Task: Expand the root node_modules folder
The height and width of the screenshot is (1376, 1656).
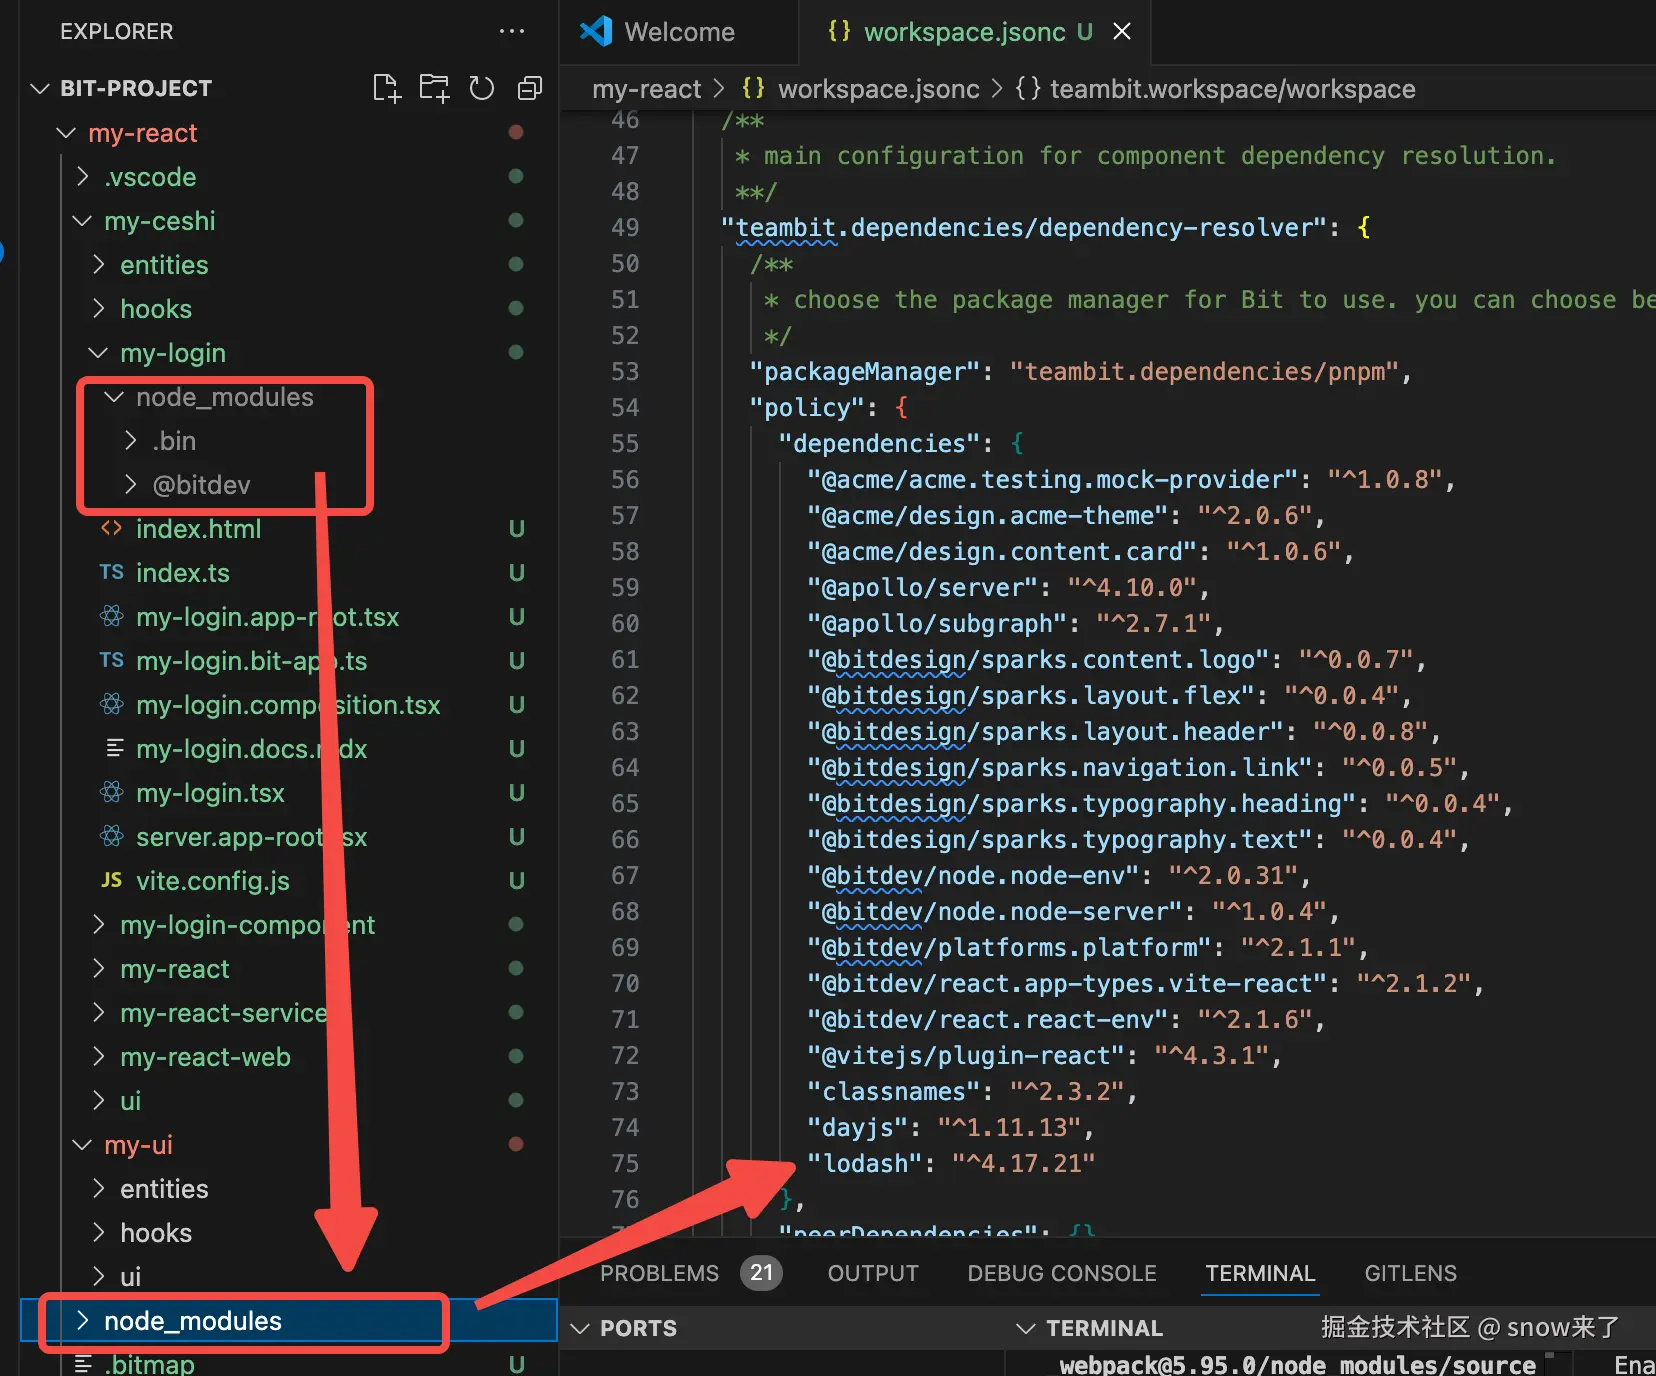Action: (83, 1320)
